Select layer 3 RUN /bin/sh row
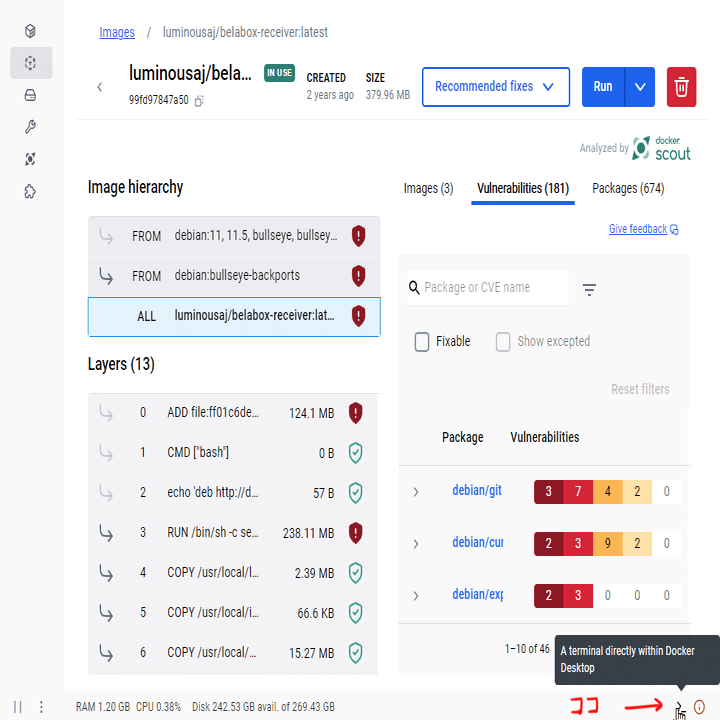The image size is (720, 720). tap(233, 533)
